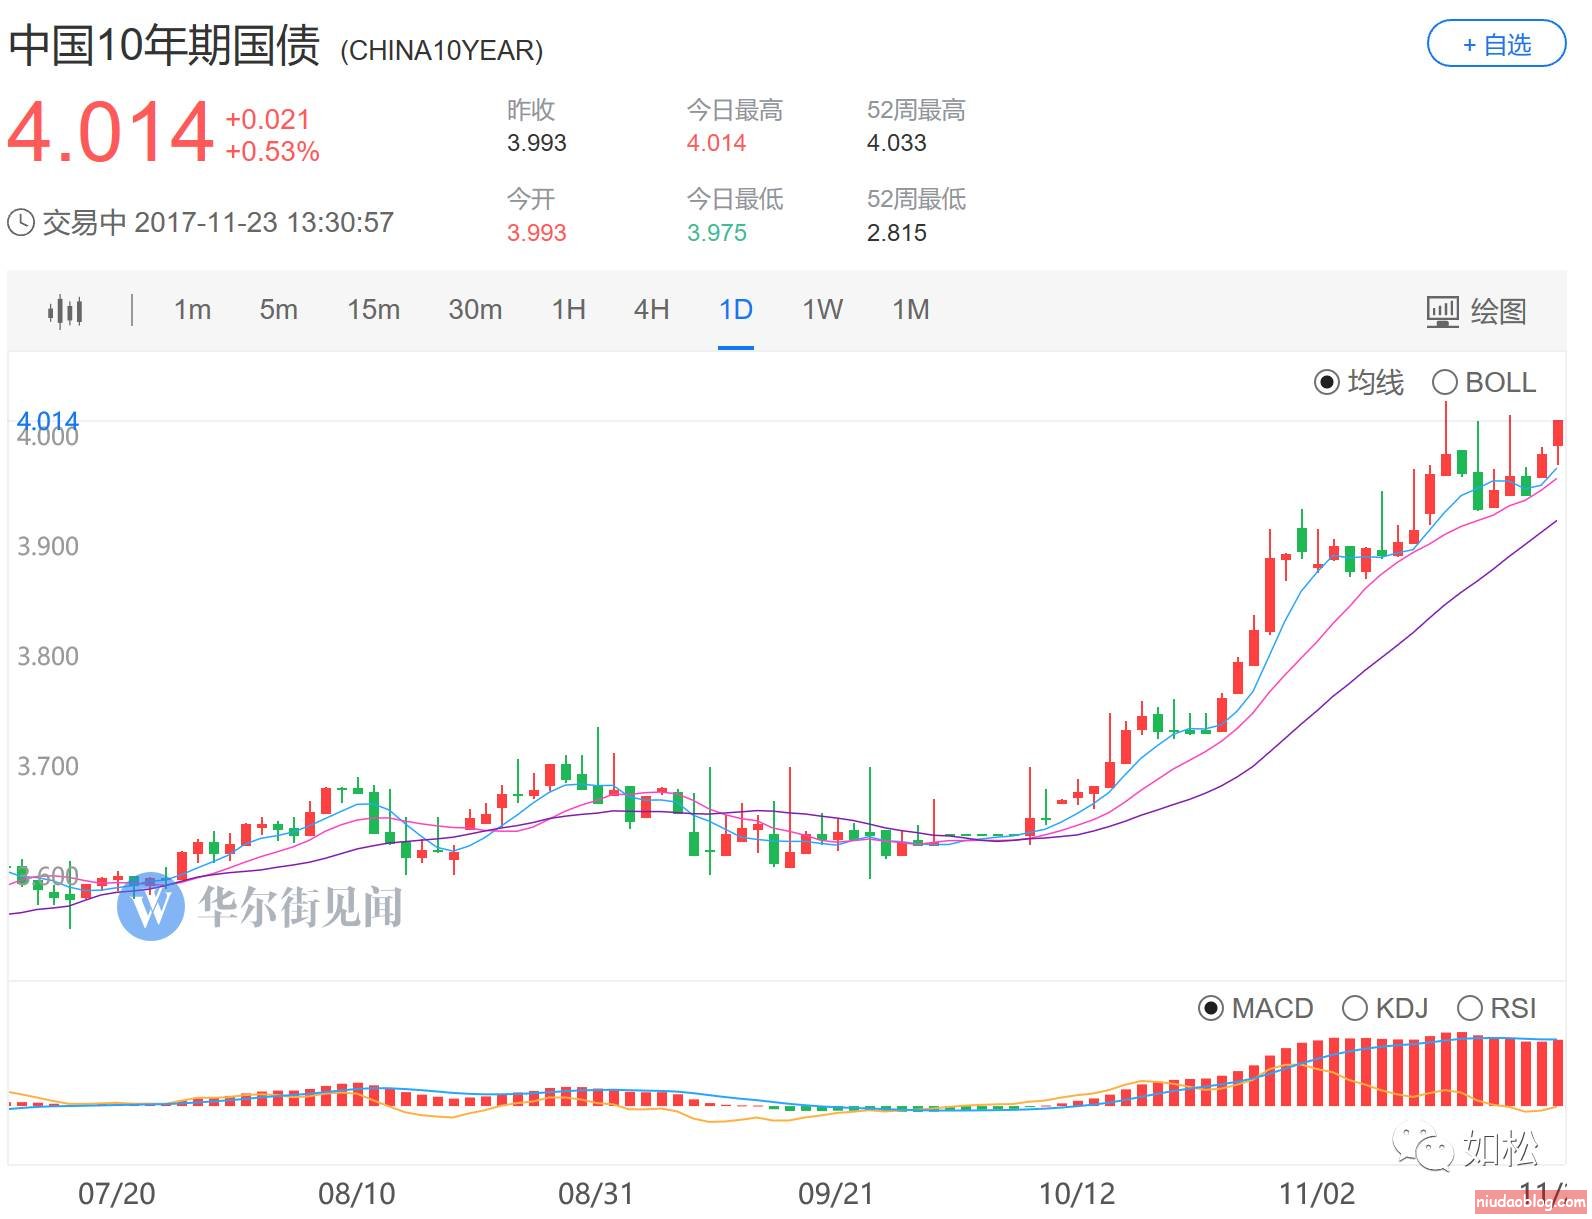Click the 3.800 y-axis price label
This screenshot has width=1592, height=1219.
(x=48, y=656)
